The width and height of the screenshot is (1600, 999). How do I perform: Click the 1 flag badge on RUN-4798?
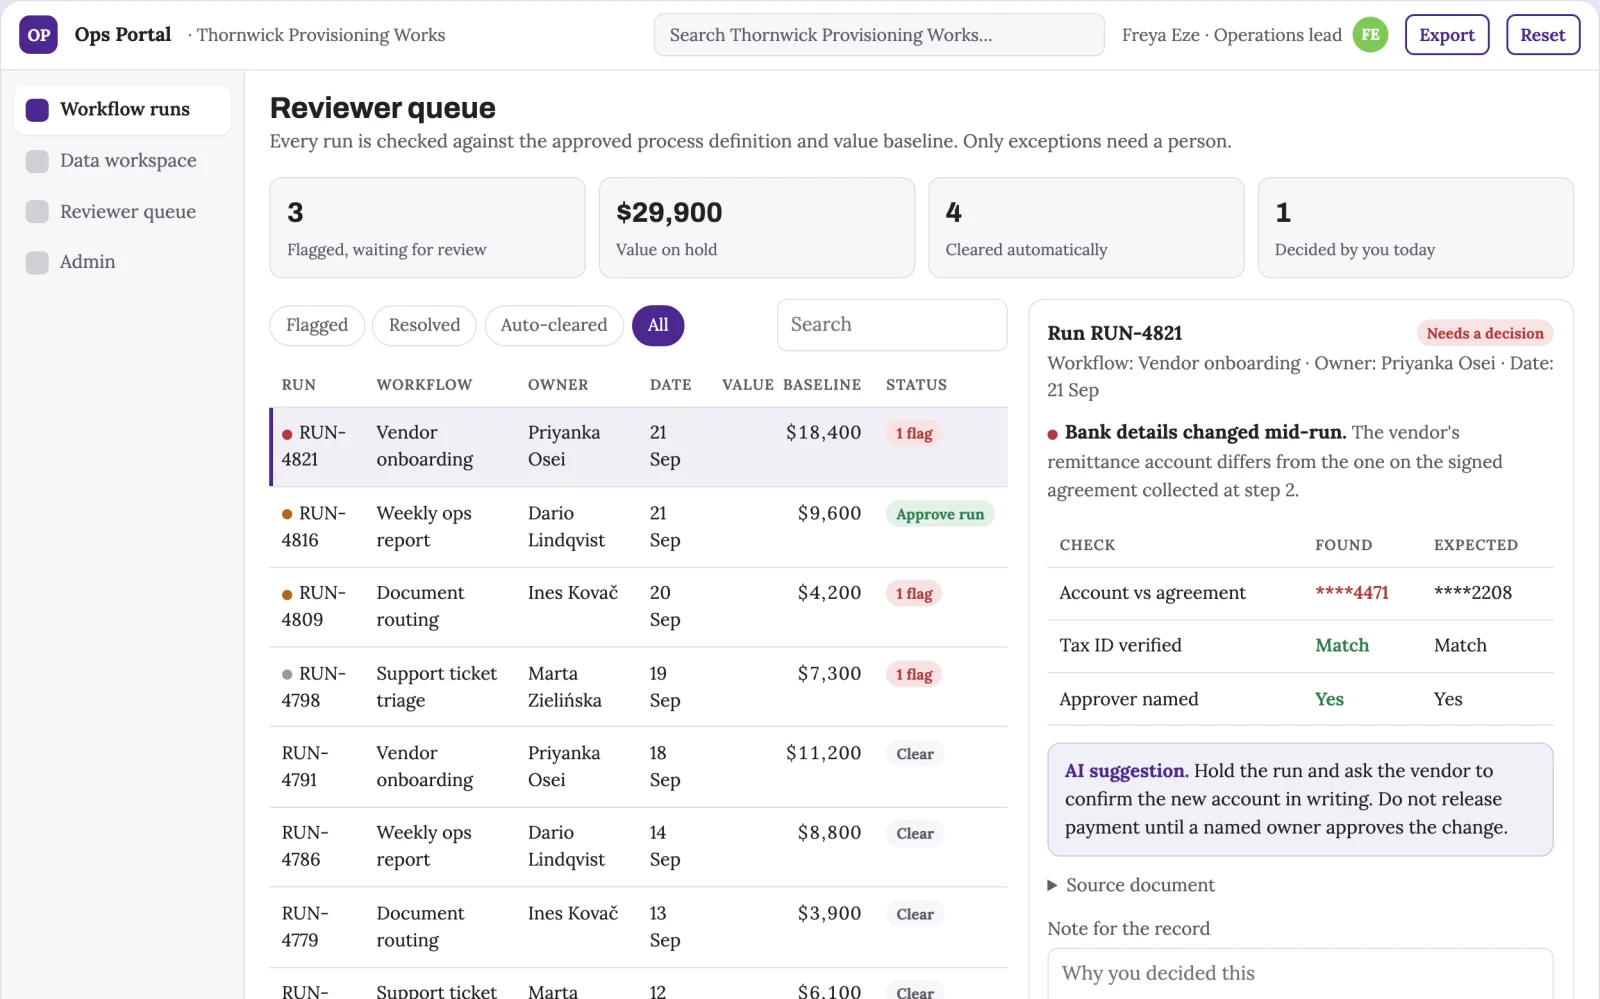pyautogui.click(x=914, y=675)
